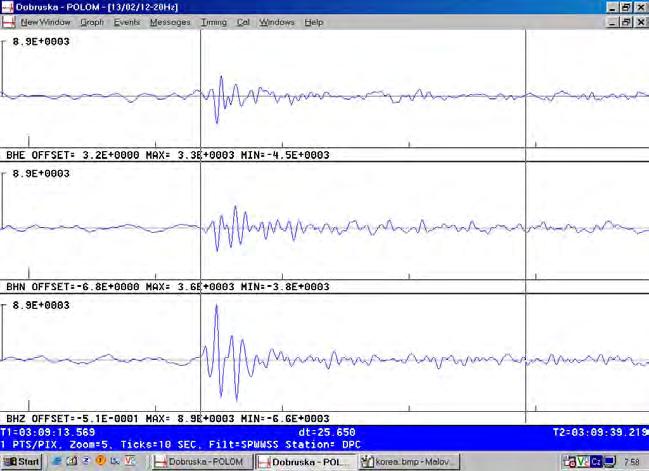Image resolution: width=649 pixels, height=471 pixels.
Task: Close the inner document window
Action: point(641,22)
